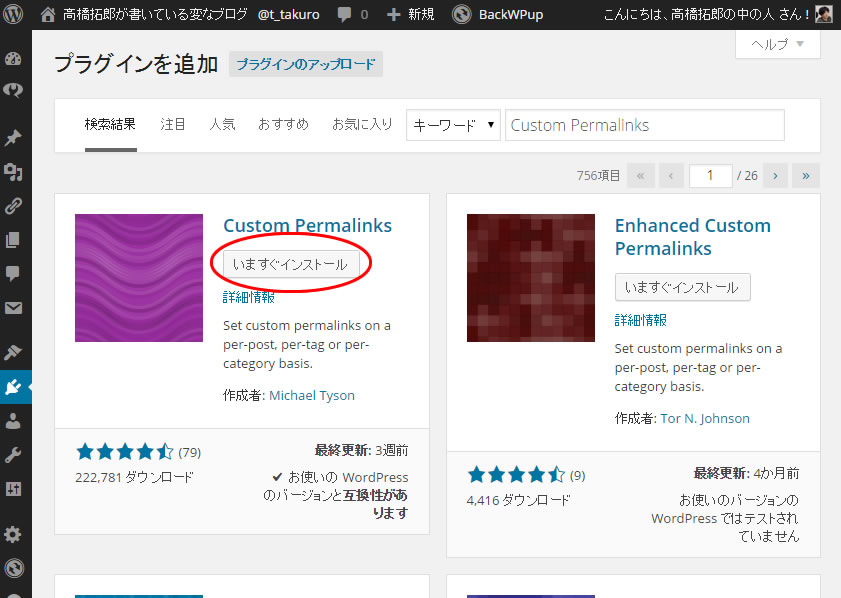
Task: Switch to the 人気 tab
Action: [222, 125]
